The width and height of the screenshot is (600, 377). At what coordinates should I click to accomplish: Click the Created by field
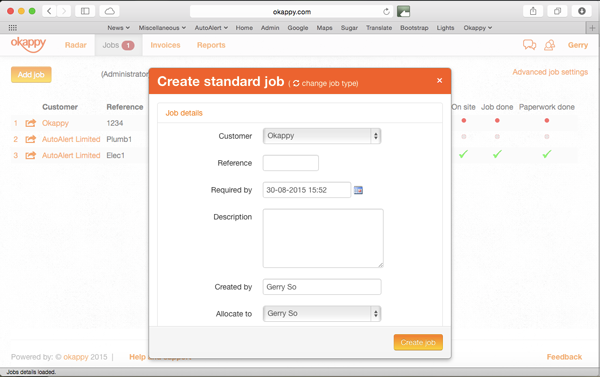click(x=322, y=287)
